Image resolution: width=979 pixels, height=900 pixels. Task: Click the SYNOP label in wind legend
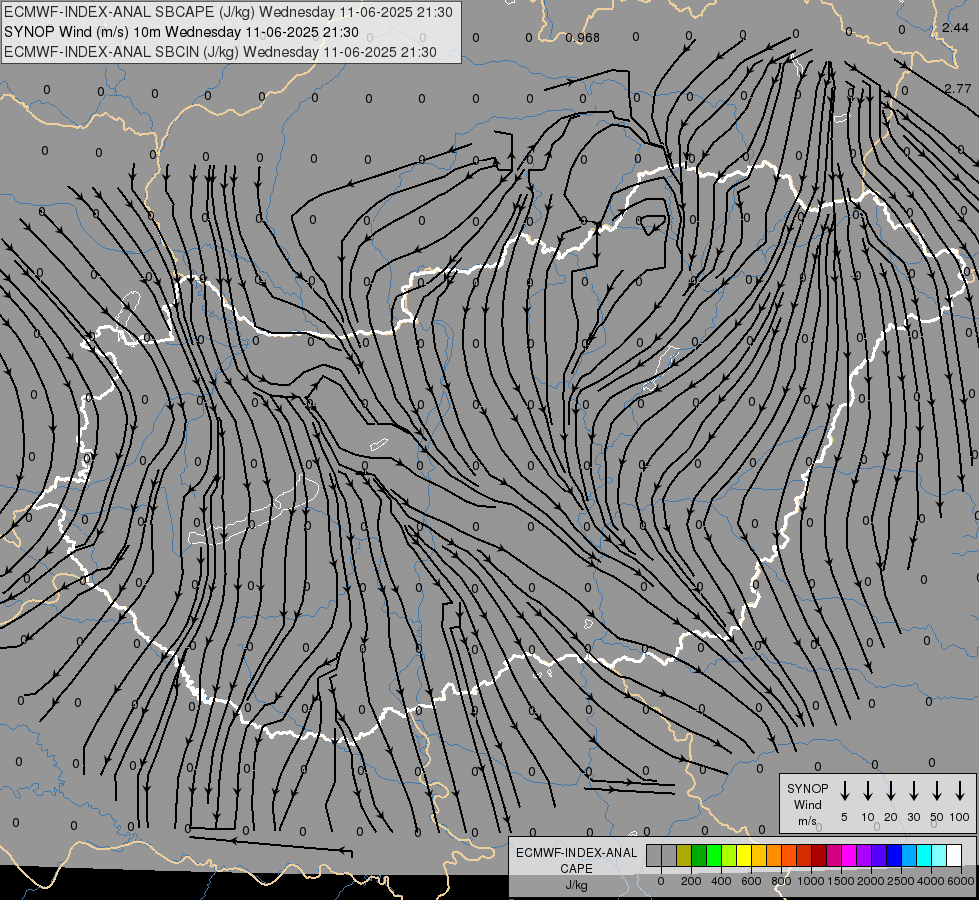click(807, 788)
